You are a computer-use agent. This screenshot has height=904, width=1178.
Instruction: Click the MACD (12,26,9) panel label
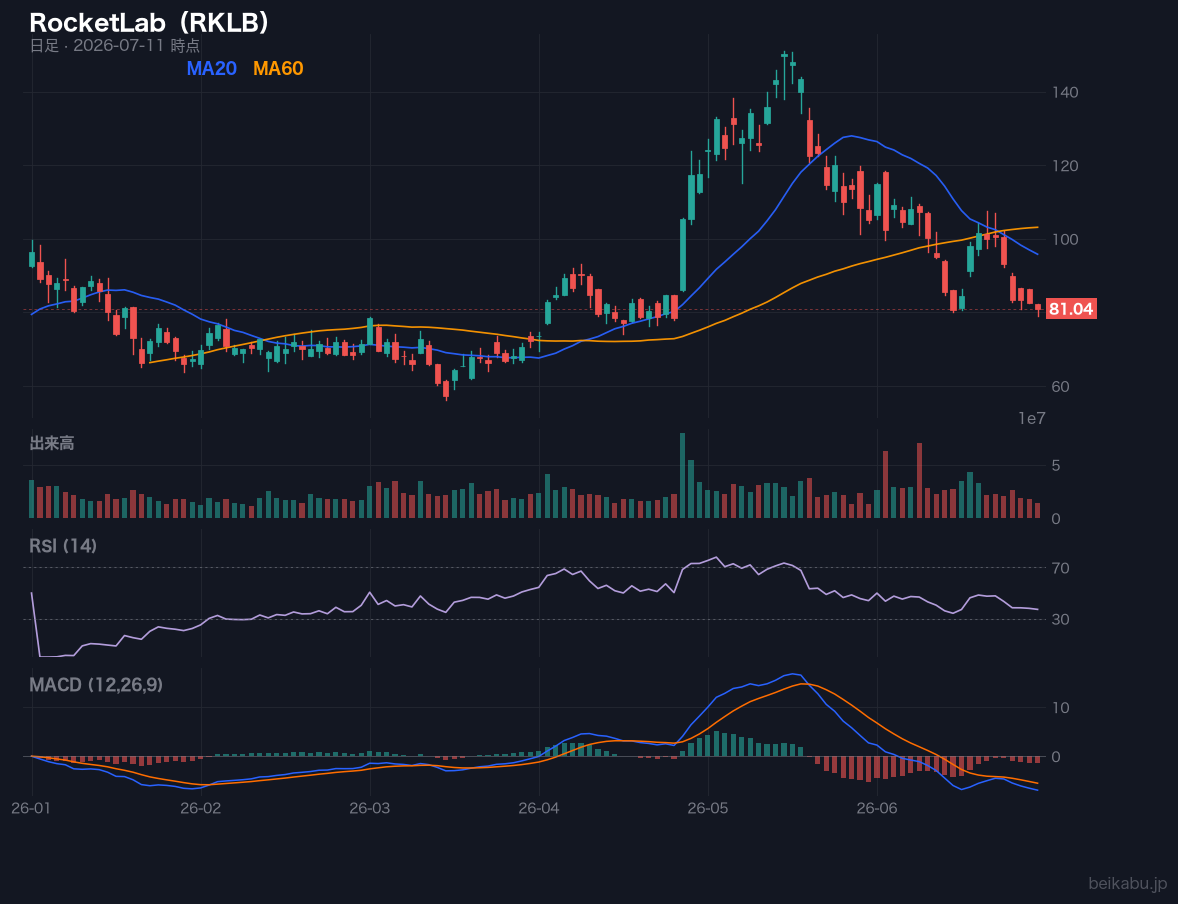(96, 685)
